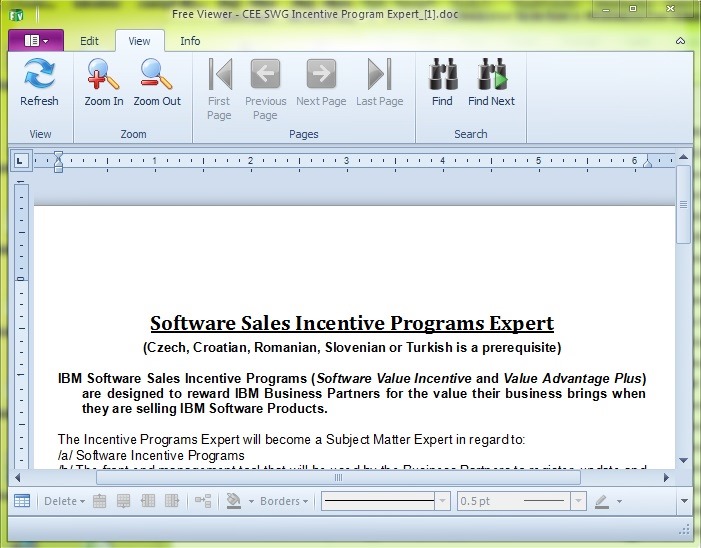Click the italic text "Software Value Incentive"
701x548 pixels.
coord(394,379)
